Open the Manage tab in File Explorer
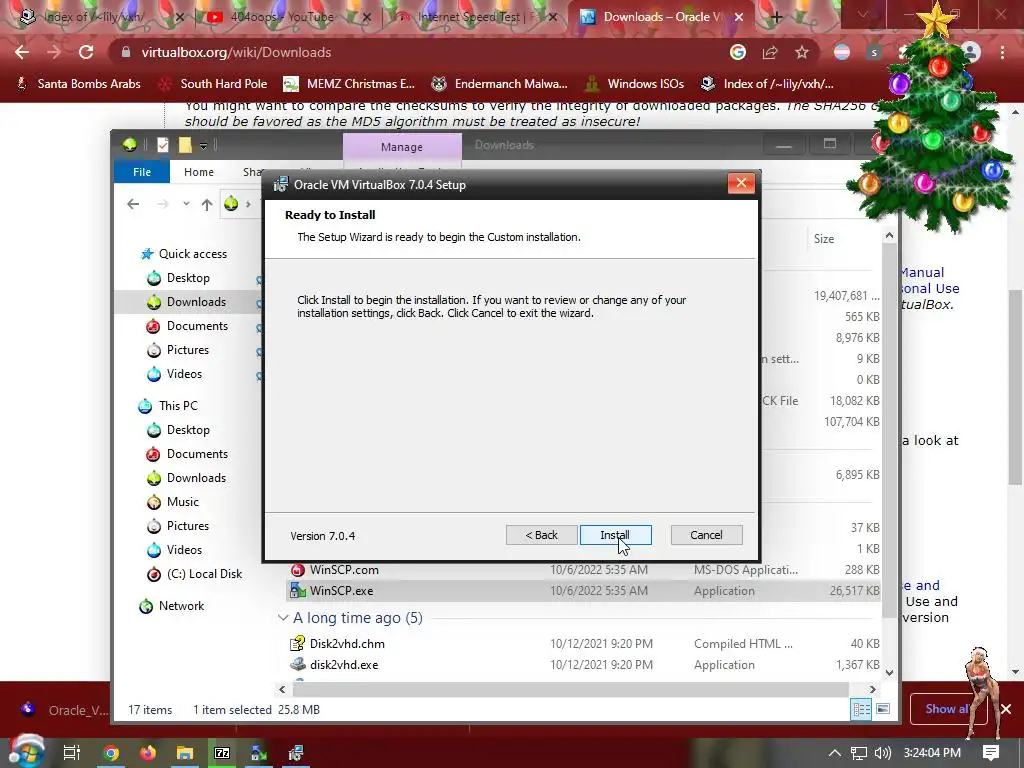Viewport: 1024px width, 768px height. [x=402, y=147]
